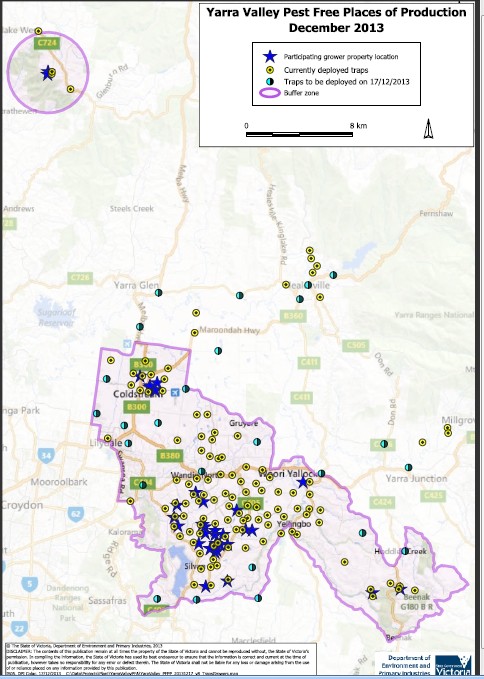Click the 'Fernshaw' place label
484x679 pixels.
tap(436, 213)
